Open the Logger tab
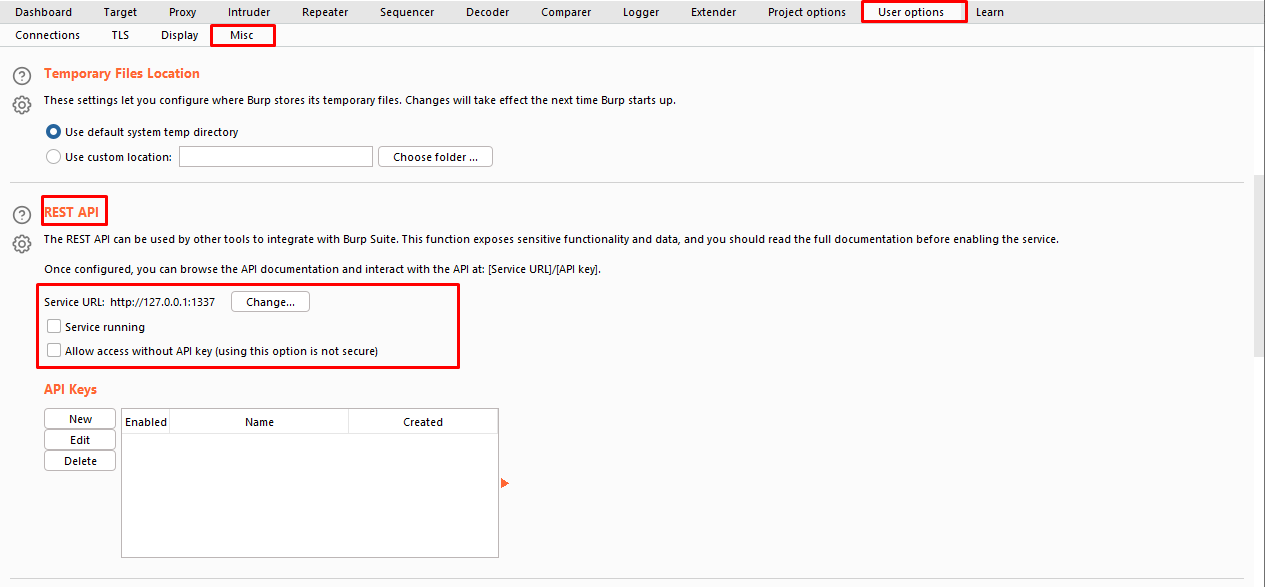1265x587 pixels. coord(641,12)
